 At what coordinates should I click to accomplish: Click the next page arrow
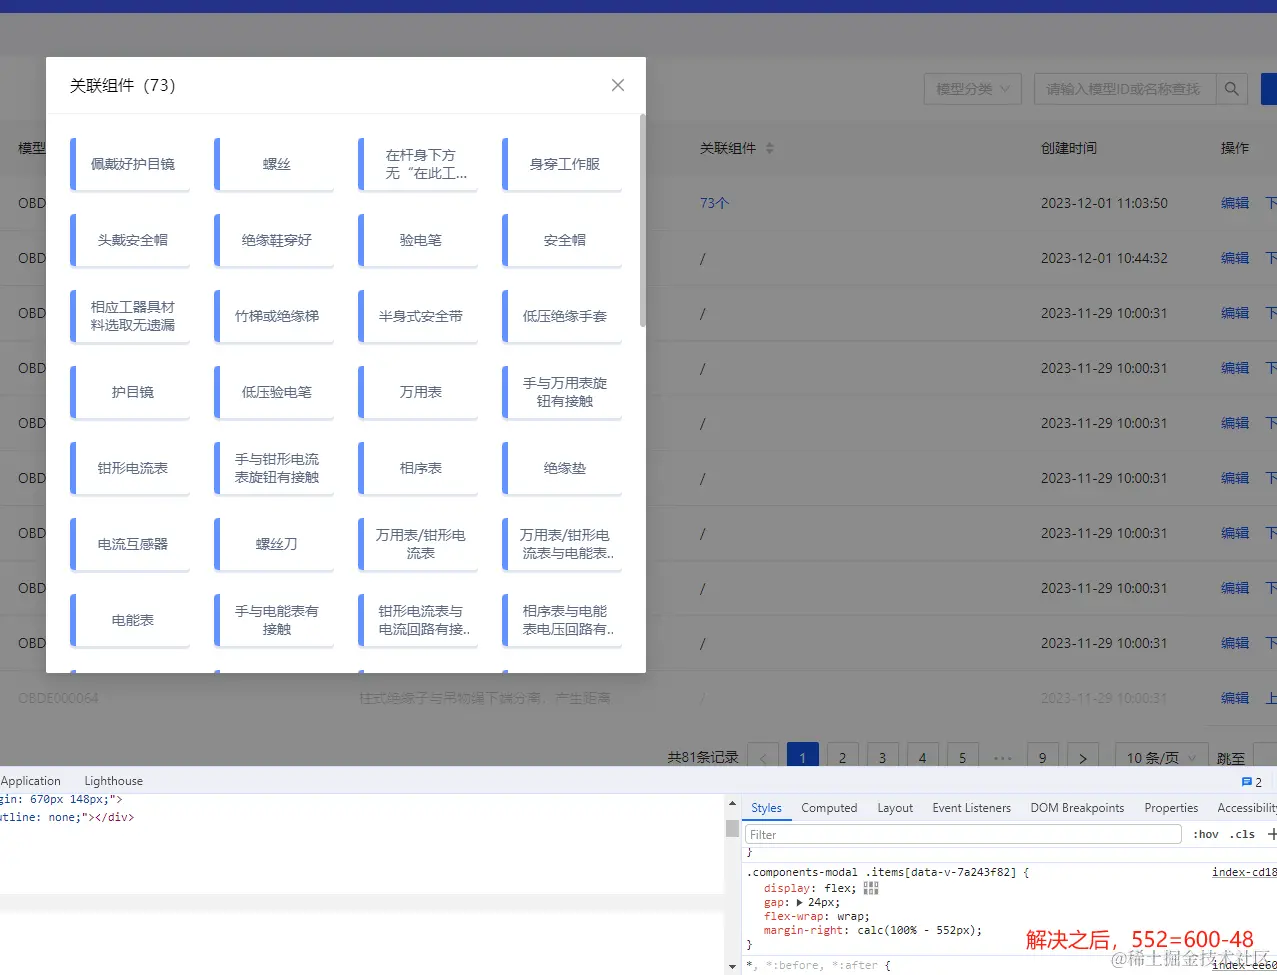(1083, 757)
